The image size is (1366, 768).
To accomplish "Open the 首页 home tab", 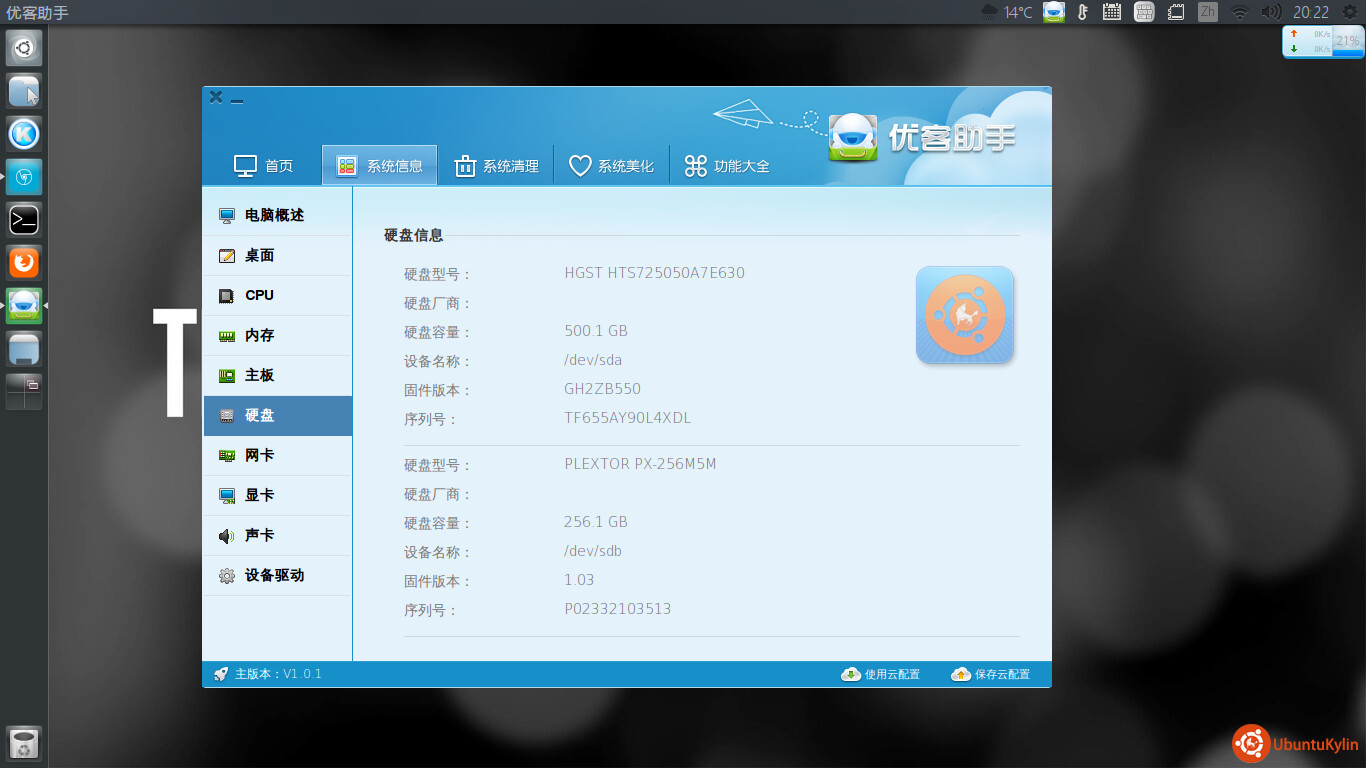I will pos(264,166).
